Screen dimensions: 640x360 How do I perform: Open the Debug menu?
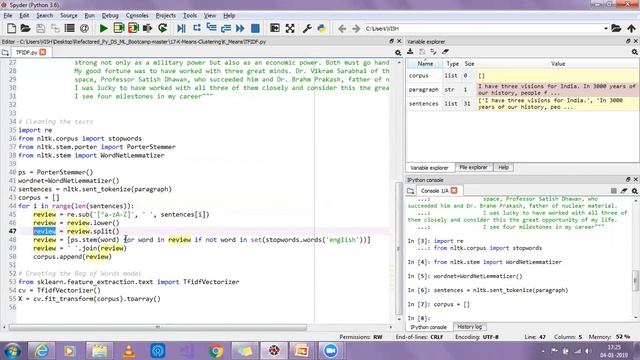tap(110, 16)
